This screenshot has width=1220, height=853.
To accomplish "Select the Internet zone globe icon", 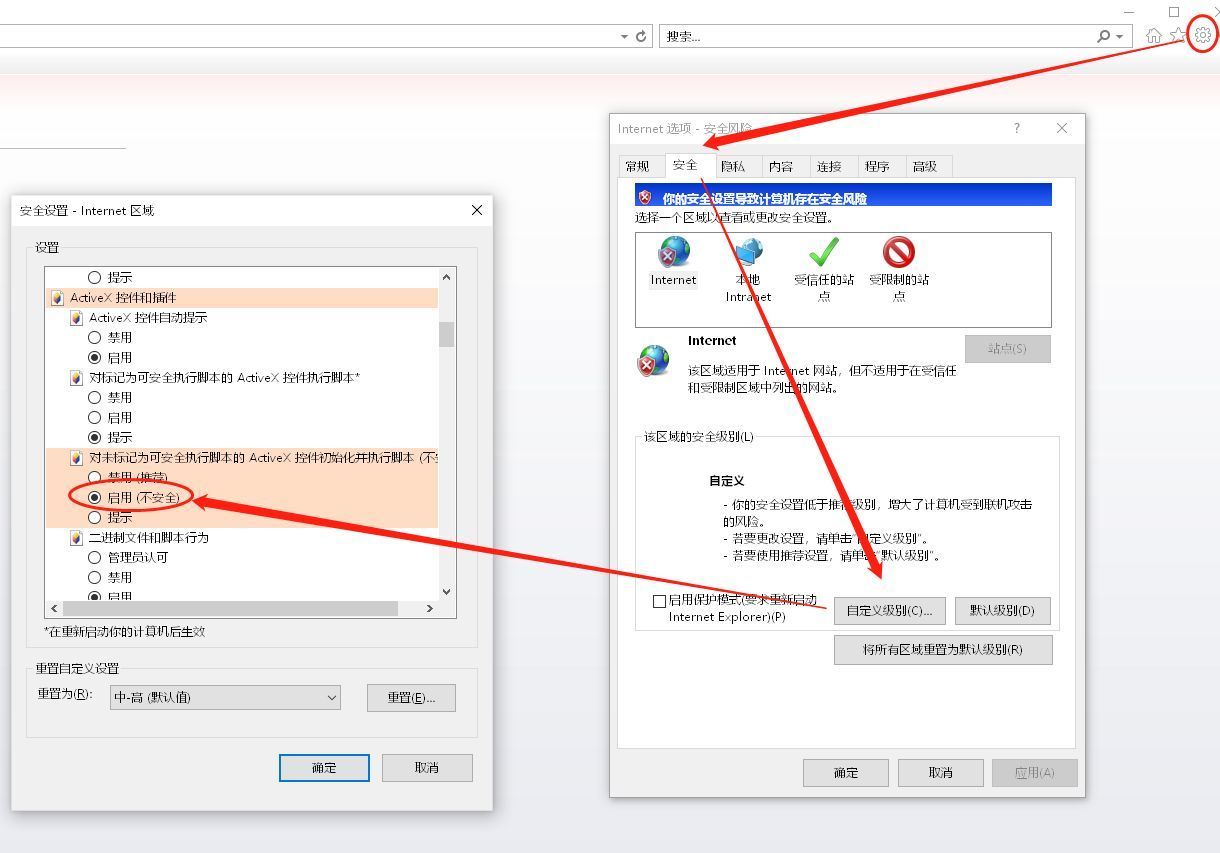I will 673,253.
